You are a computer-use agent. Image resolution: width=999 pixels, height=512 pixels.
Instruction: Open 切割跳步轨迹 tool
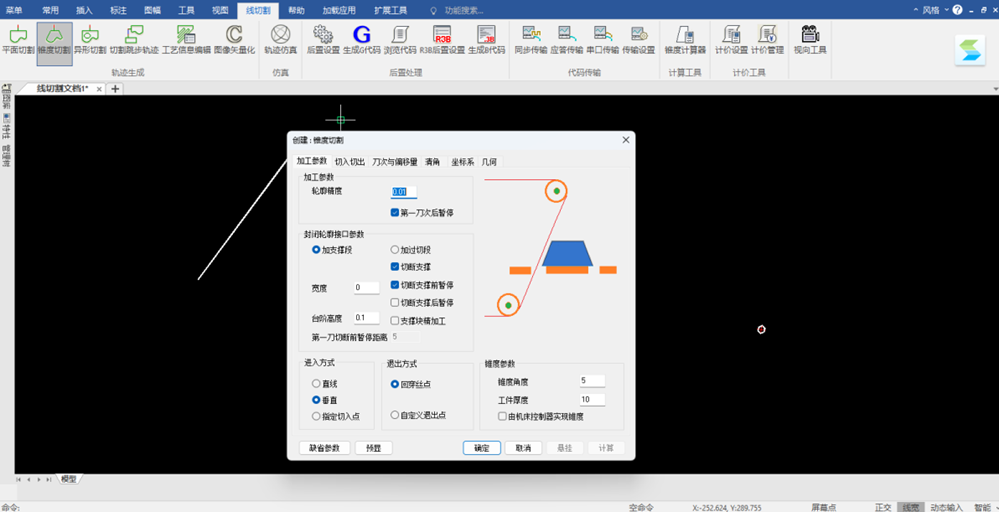coord(134,39)
